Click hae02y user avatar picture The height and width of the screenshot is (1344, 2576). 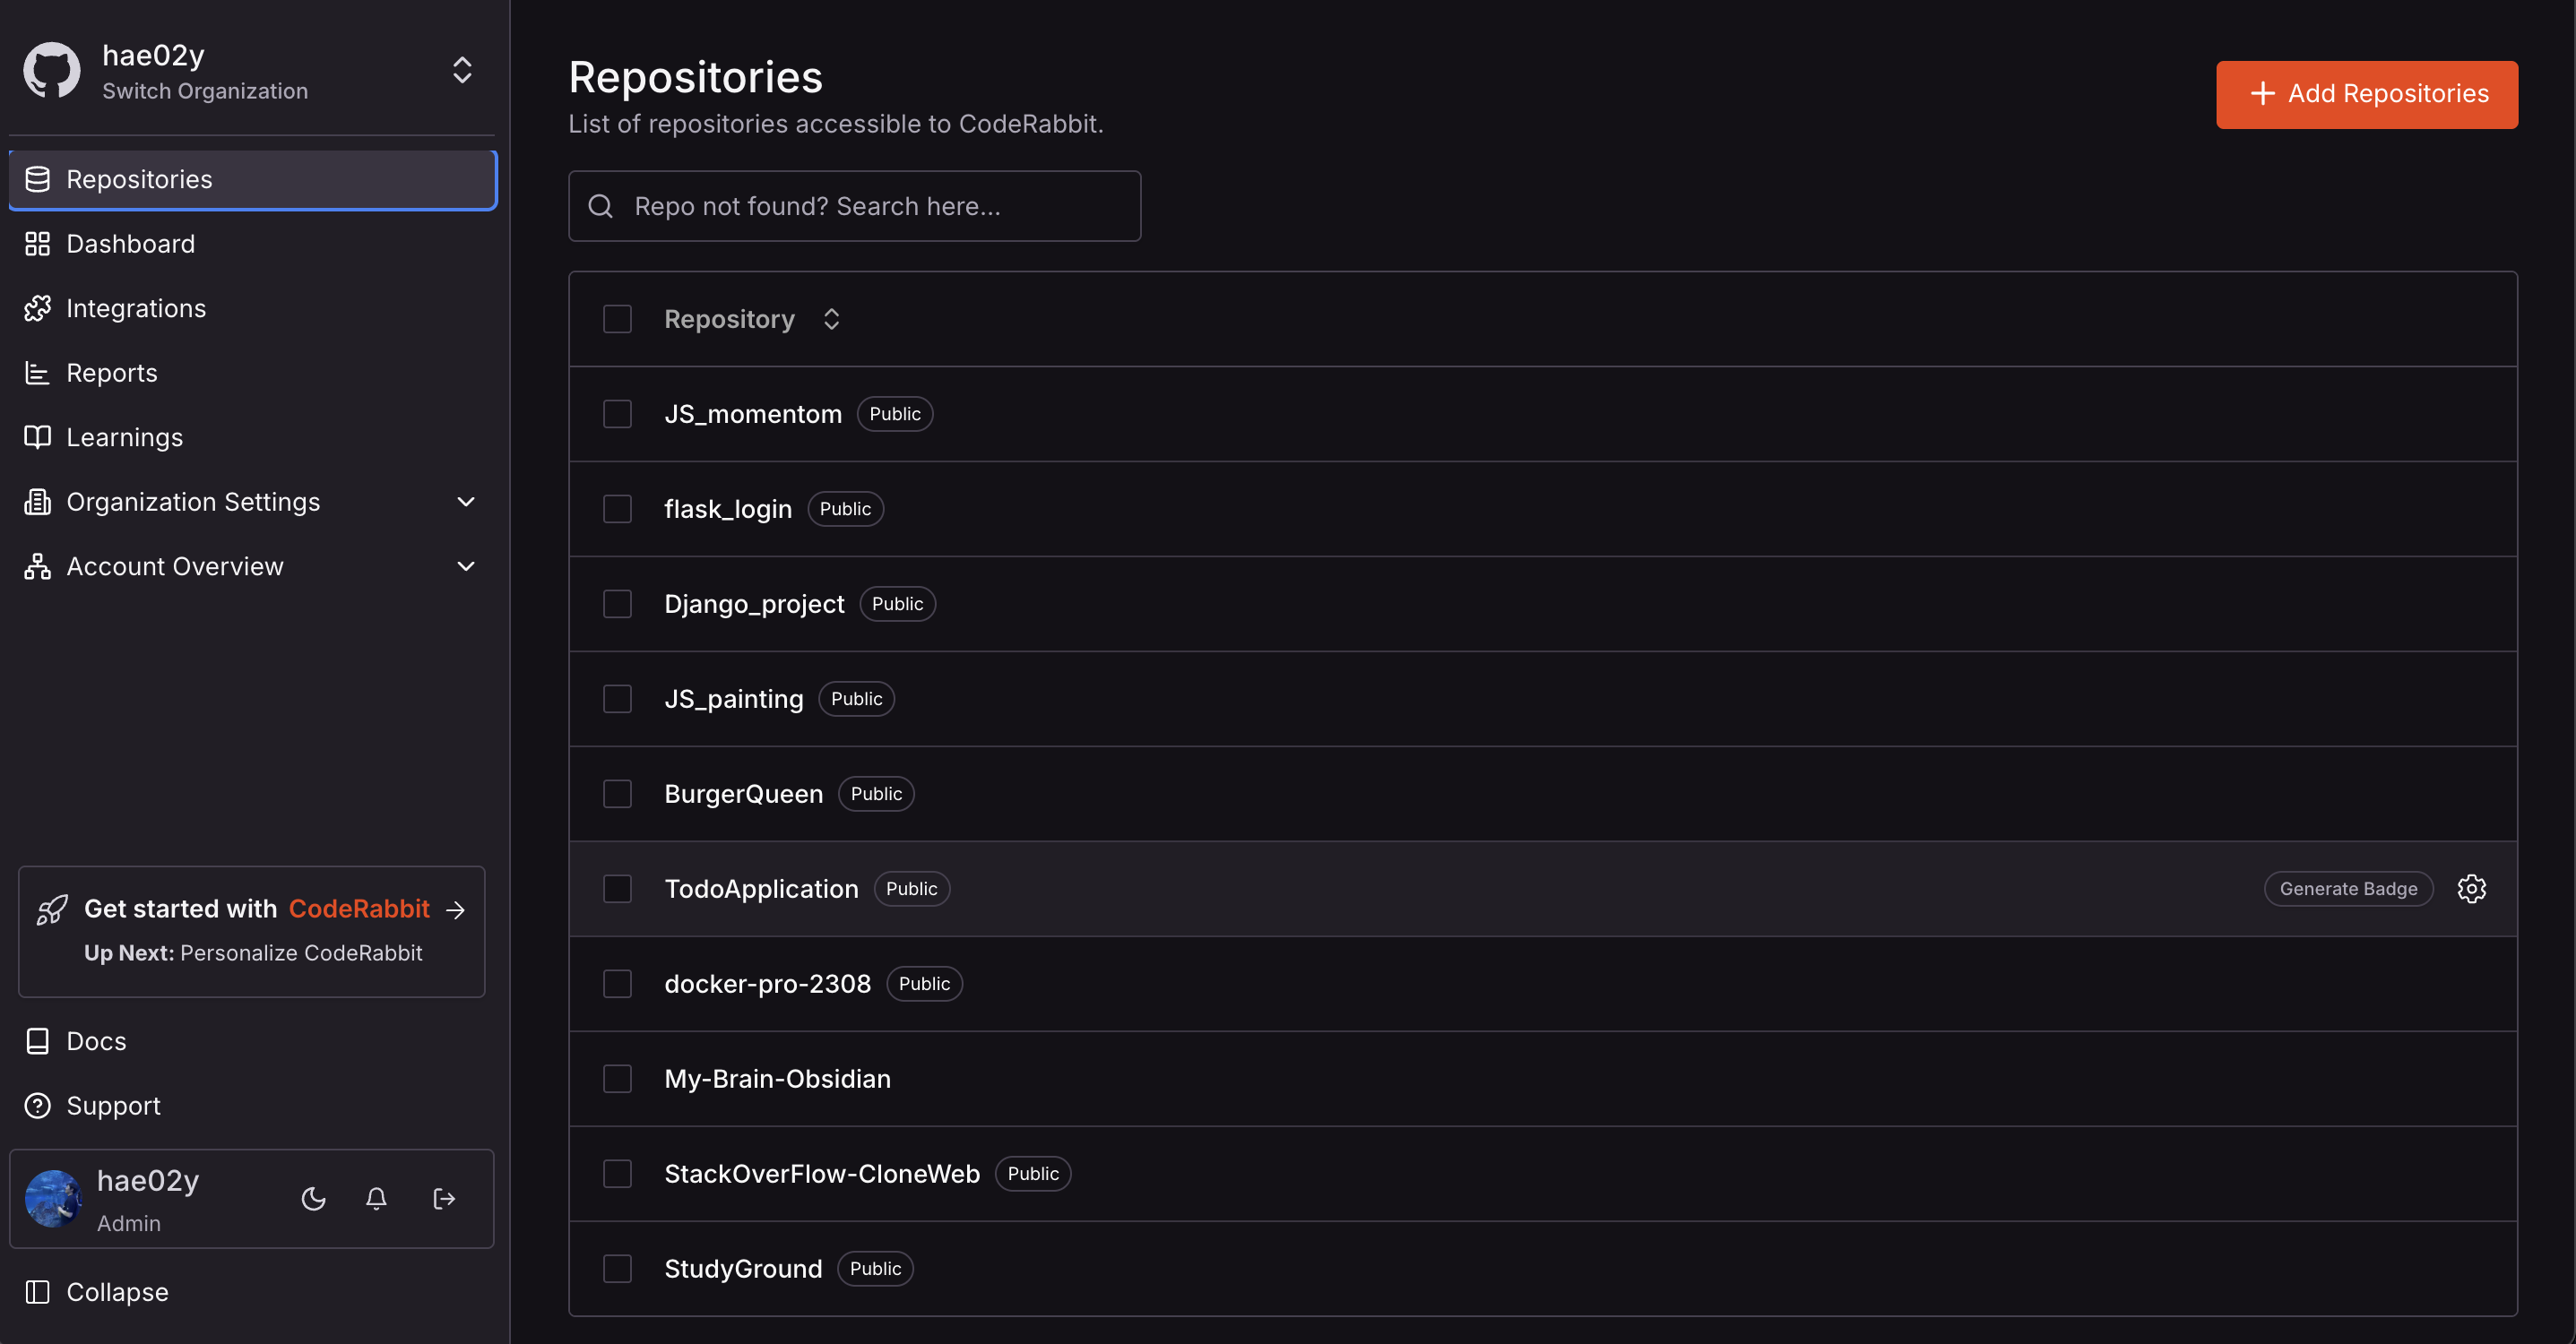pos(53,1198)
